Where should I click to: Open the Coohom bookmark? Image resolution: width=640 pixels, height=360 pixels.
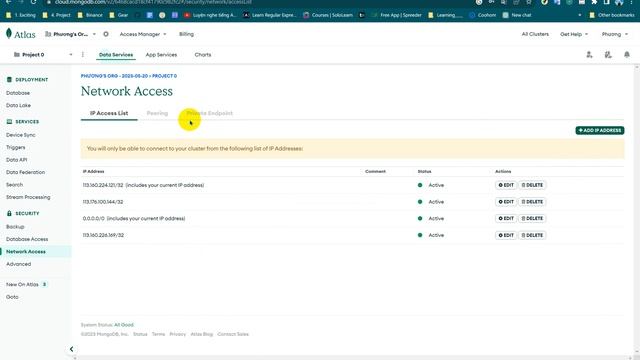(482, 15)
